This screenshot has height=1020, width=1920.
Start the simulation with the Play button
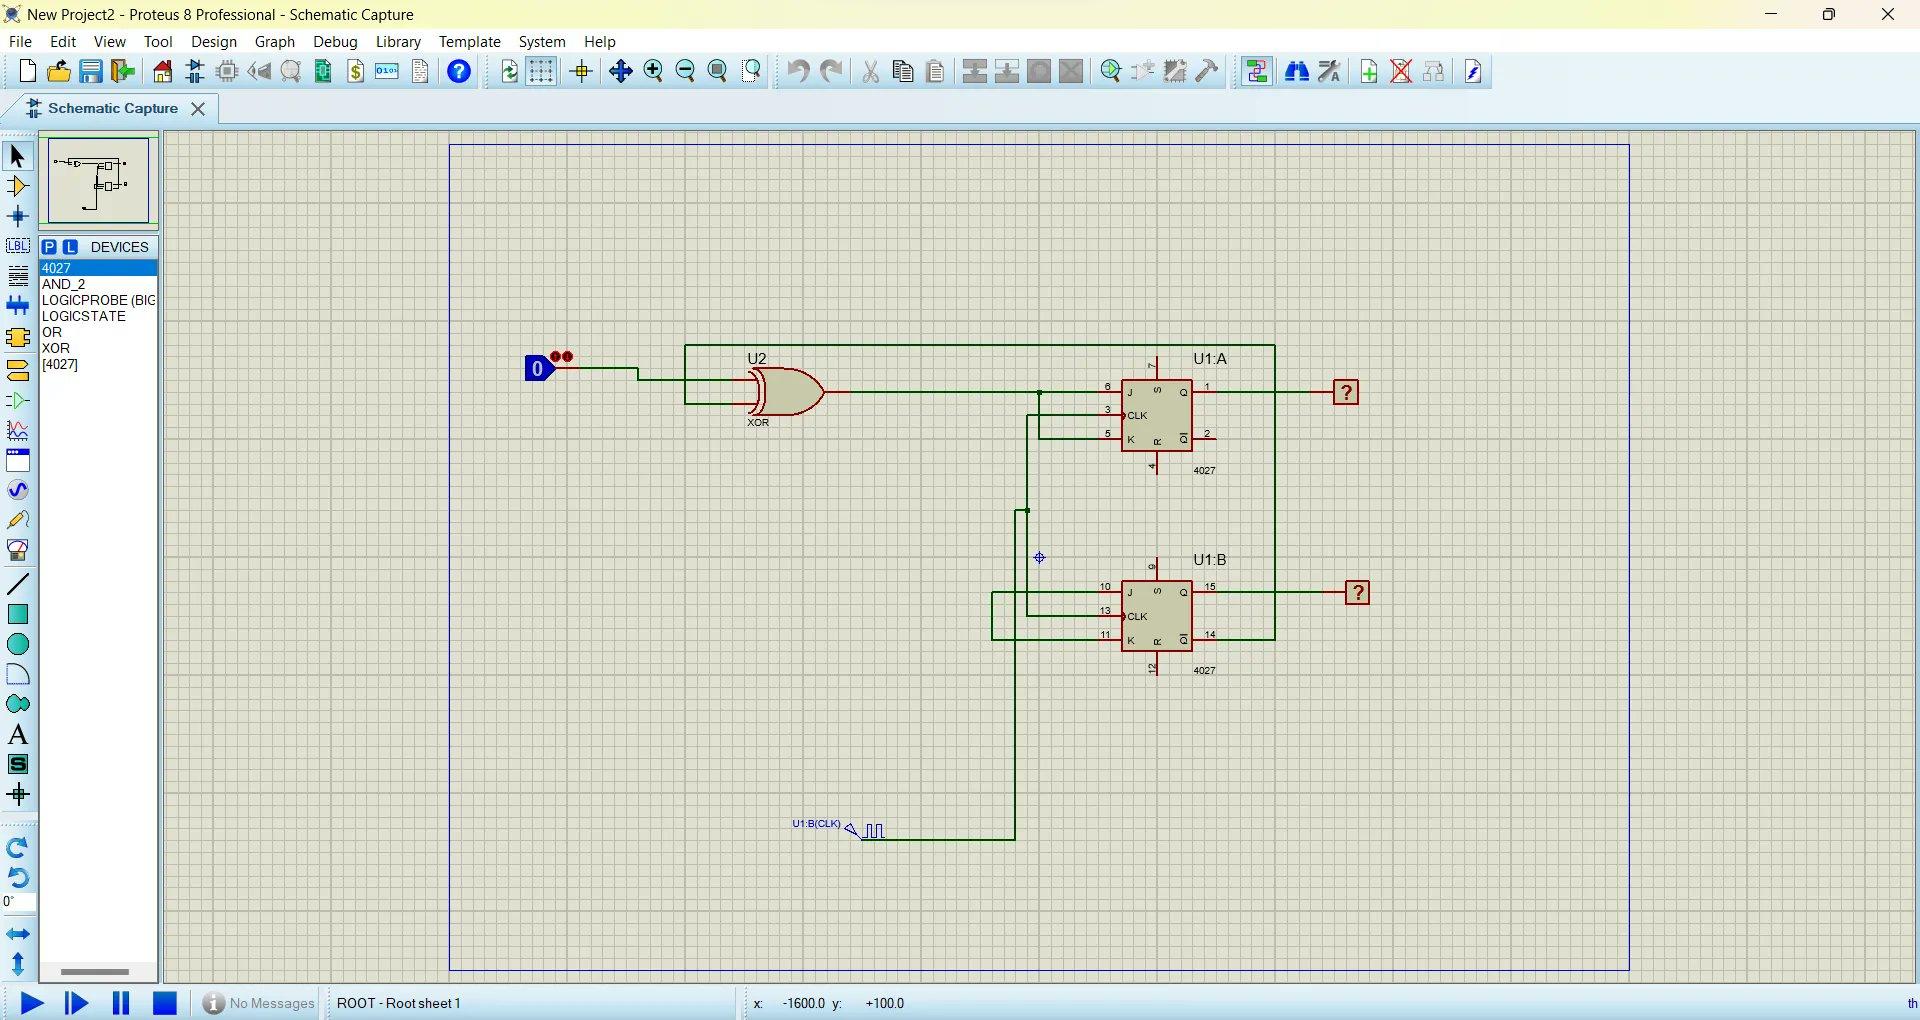tap(31, 1003)
